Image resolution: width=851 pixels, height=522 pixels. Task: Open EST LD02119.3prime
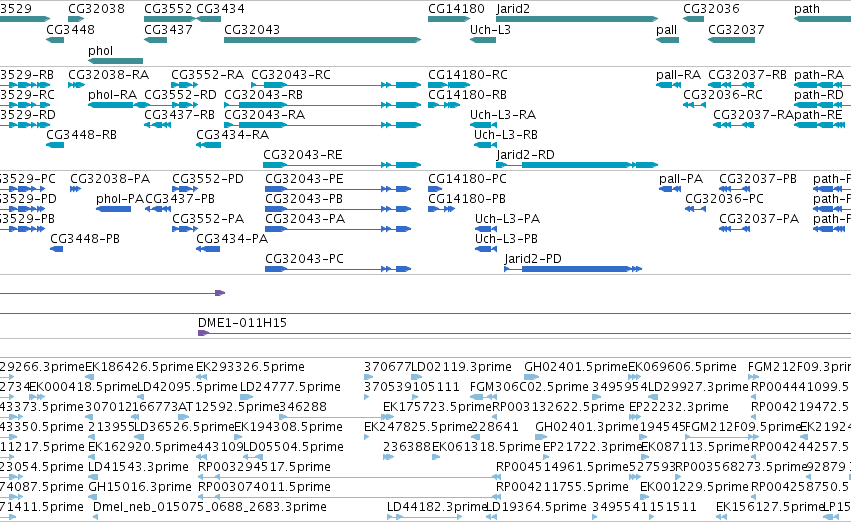(461, 367)
